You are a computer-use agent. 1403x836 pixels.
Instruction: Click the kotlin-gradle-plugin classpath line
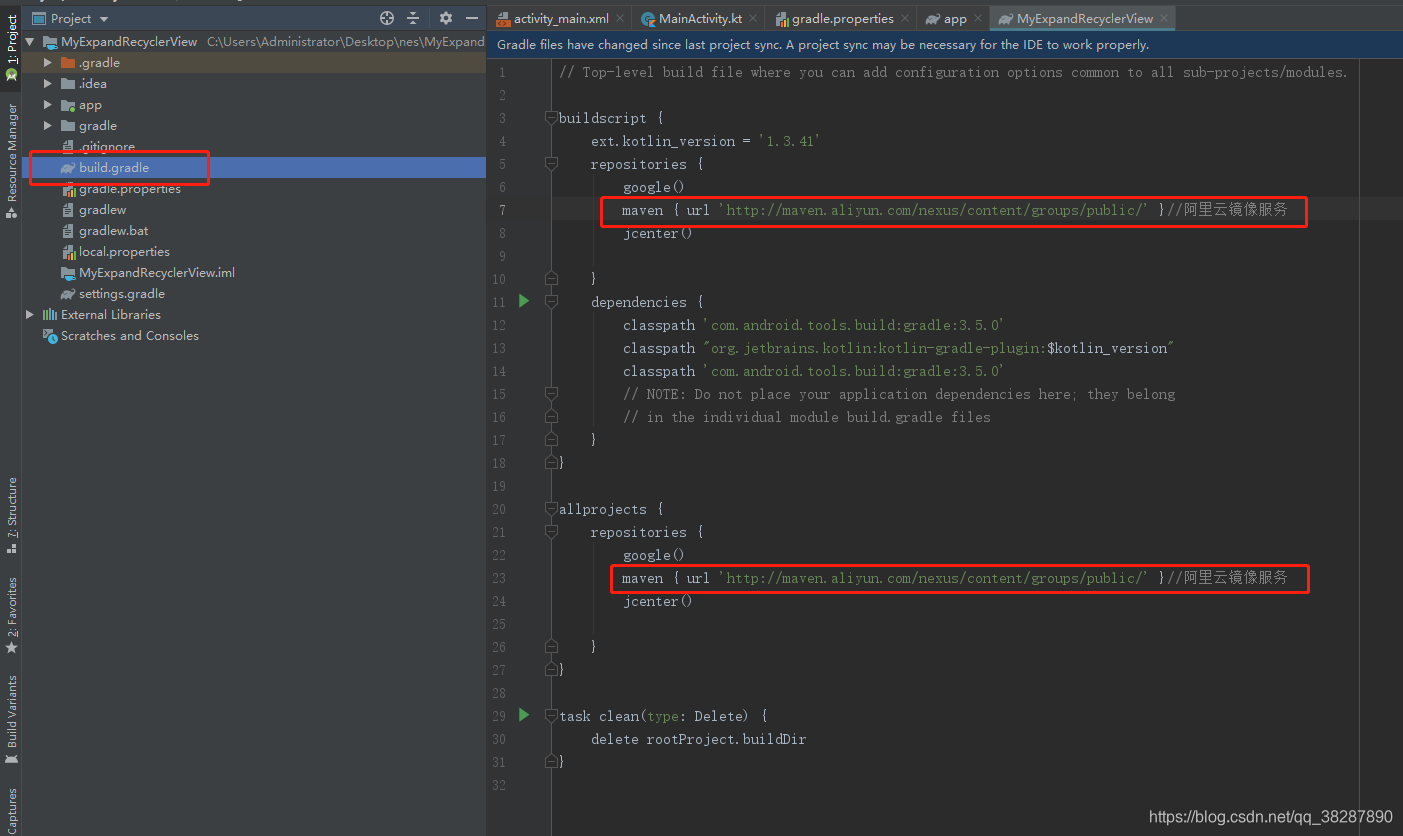(x=898, y=348)
